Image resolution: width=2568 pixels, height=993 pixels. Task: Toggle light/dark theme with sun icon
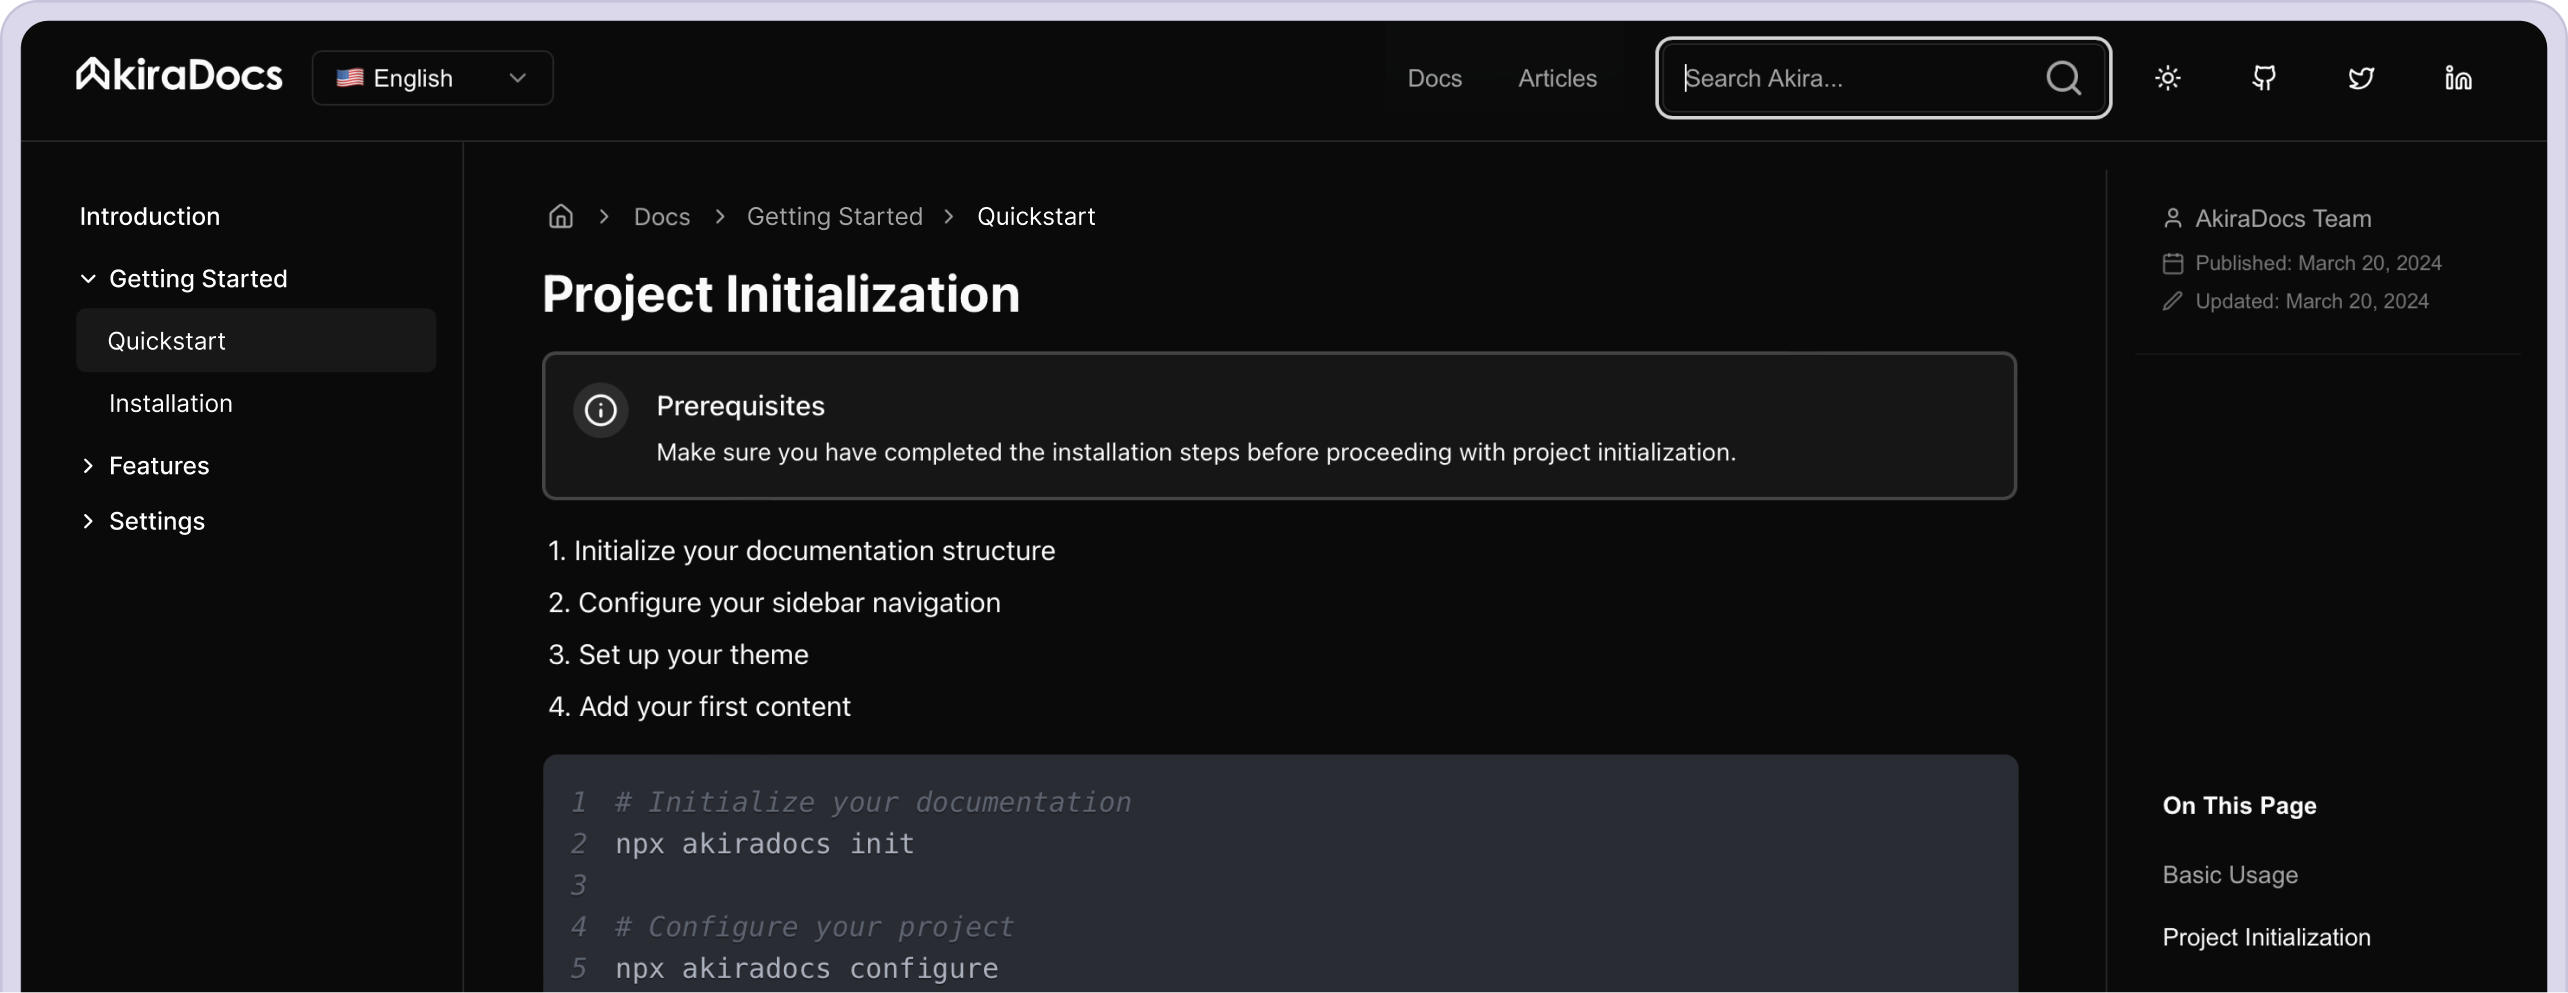pyautogui.click(x=2167, y=78)
